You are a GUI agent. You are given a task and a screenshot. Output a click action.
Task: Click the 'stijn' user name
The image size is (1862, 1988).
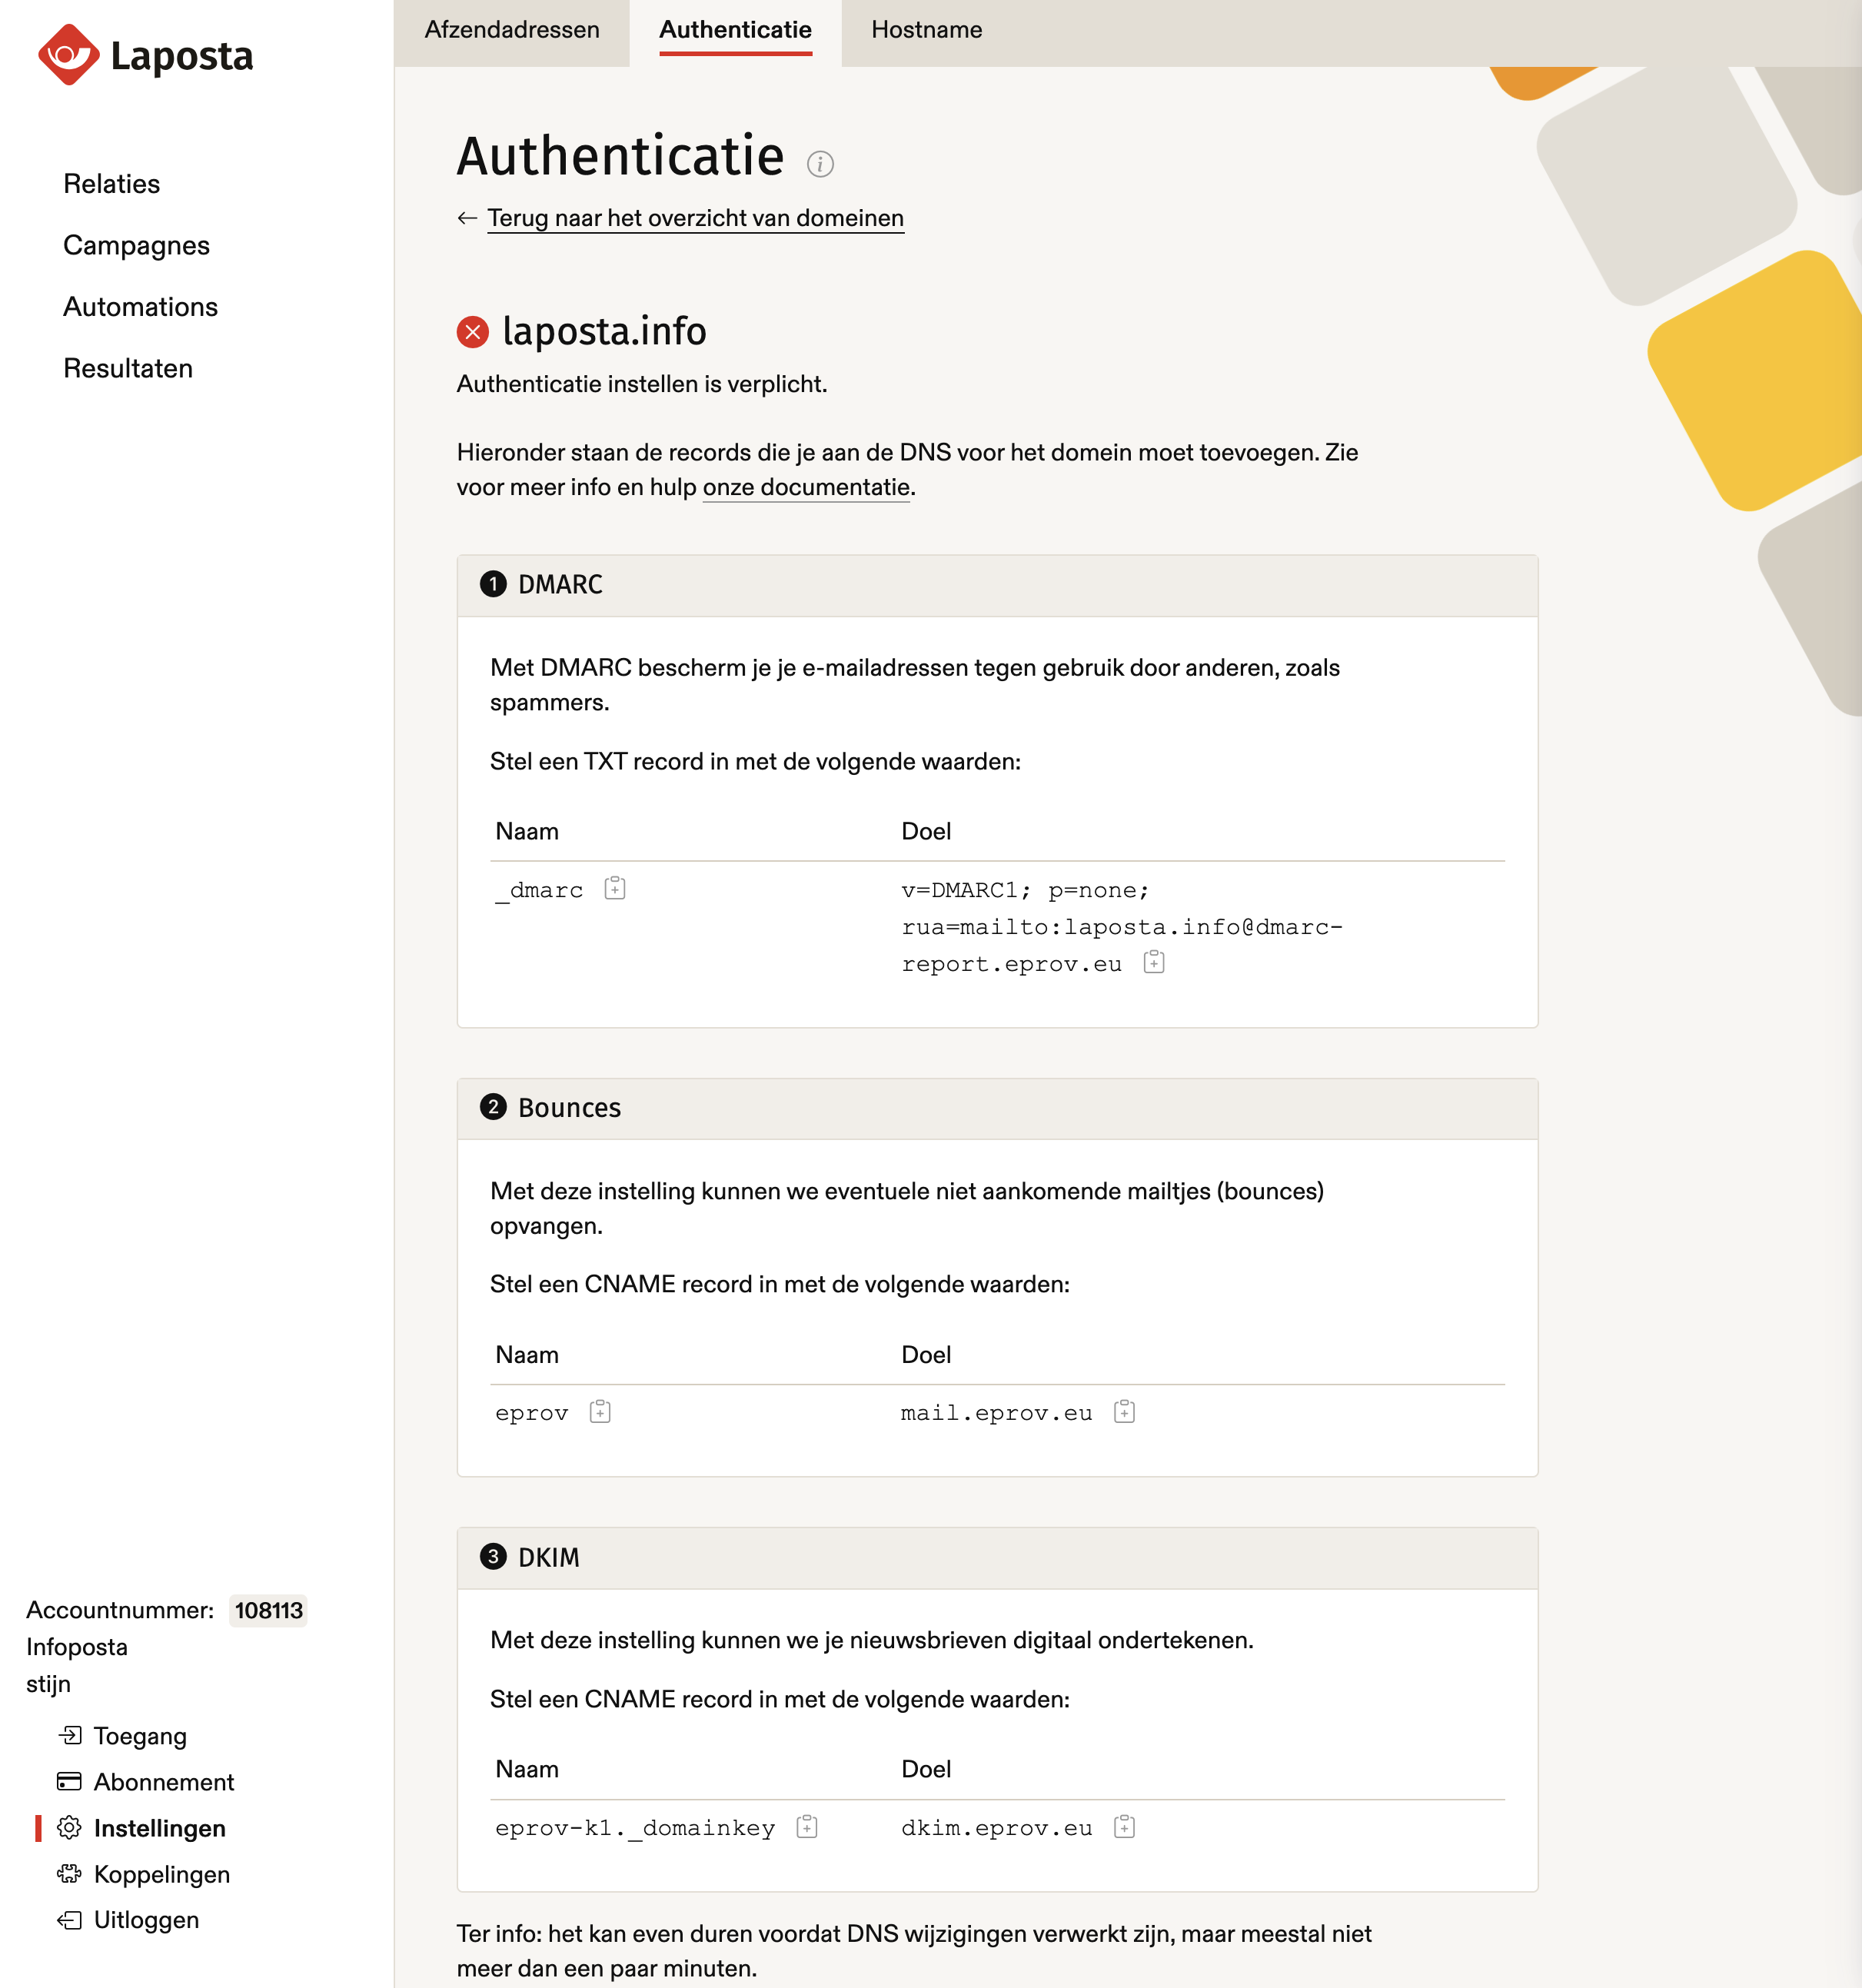pyautogui.click(x=48, y=1684)
